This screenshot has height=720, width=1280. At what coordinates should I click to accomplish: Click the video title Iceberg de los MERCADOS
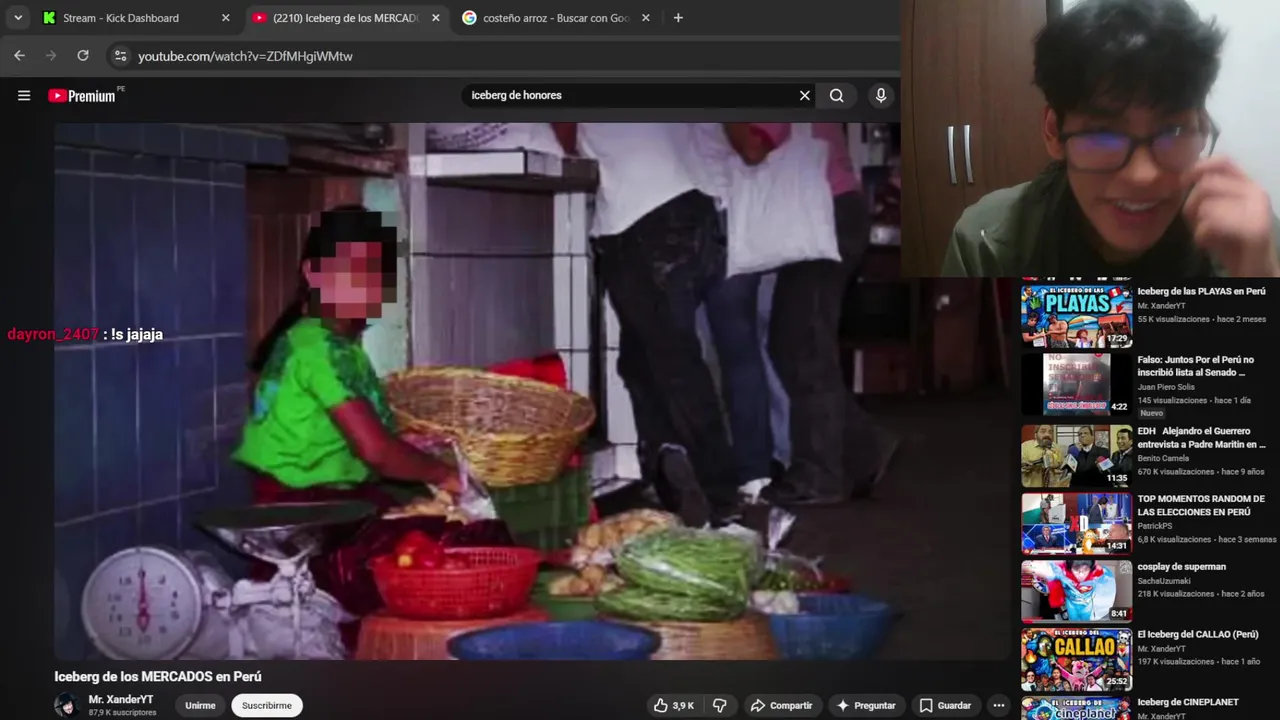click(158, 677)
